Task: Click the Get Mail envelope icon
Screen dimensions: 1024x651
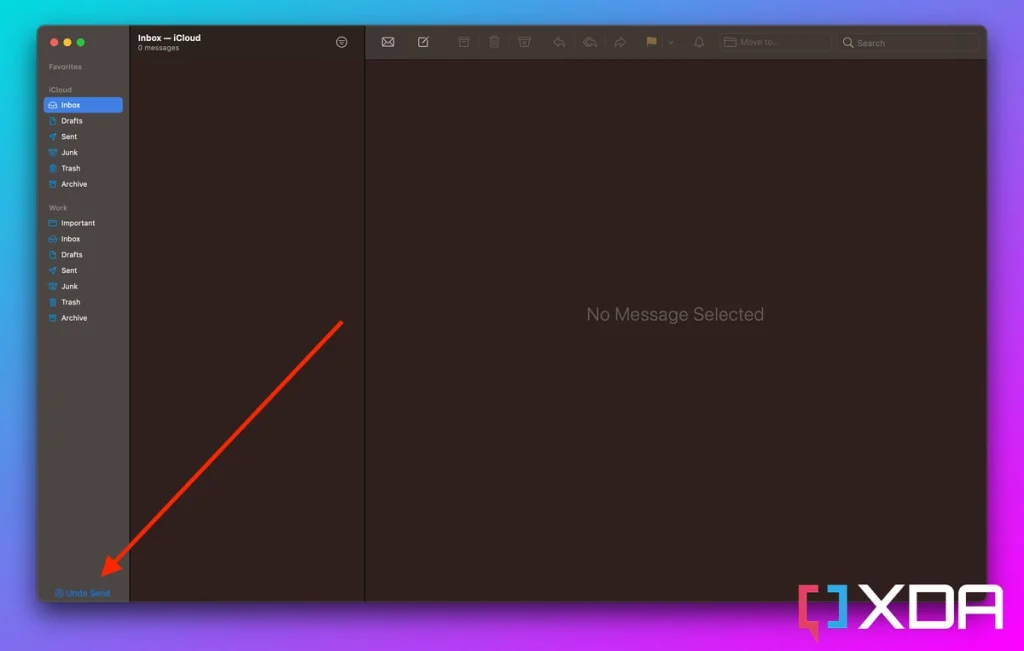Action: coord(388,42)
